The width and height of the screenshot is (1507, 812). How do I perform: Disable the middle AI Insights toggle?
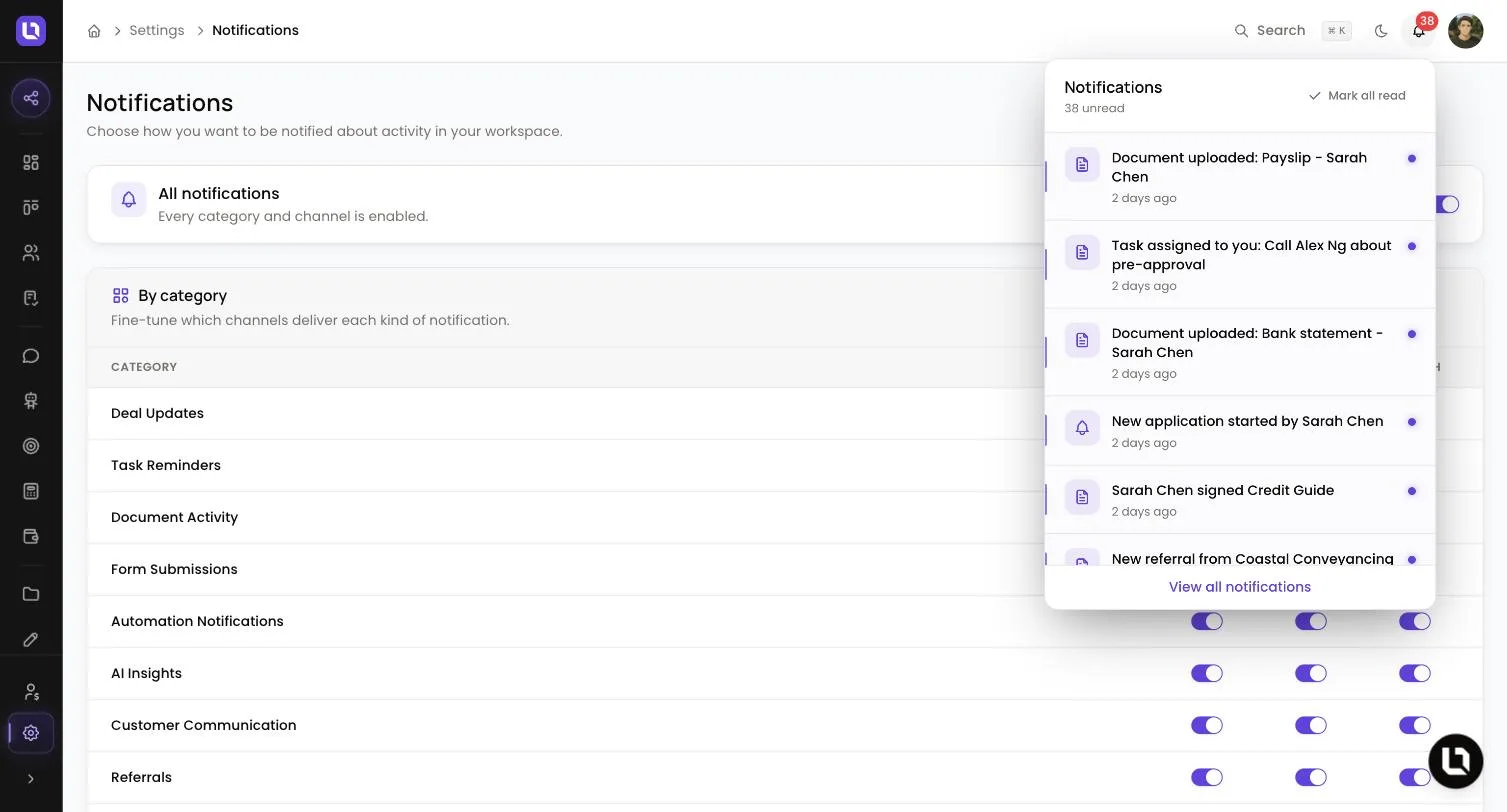pos(1311,673)
